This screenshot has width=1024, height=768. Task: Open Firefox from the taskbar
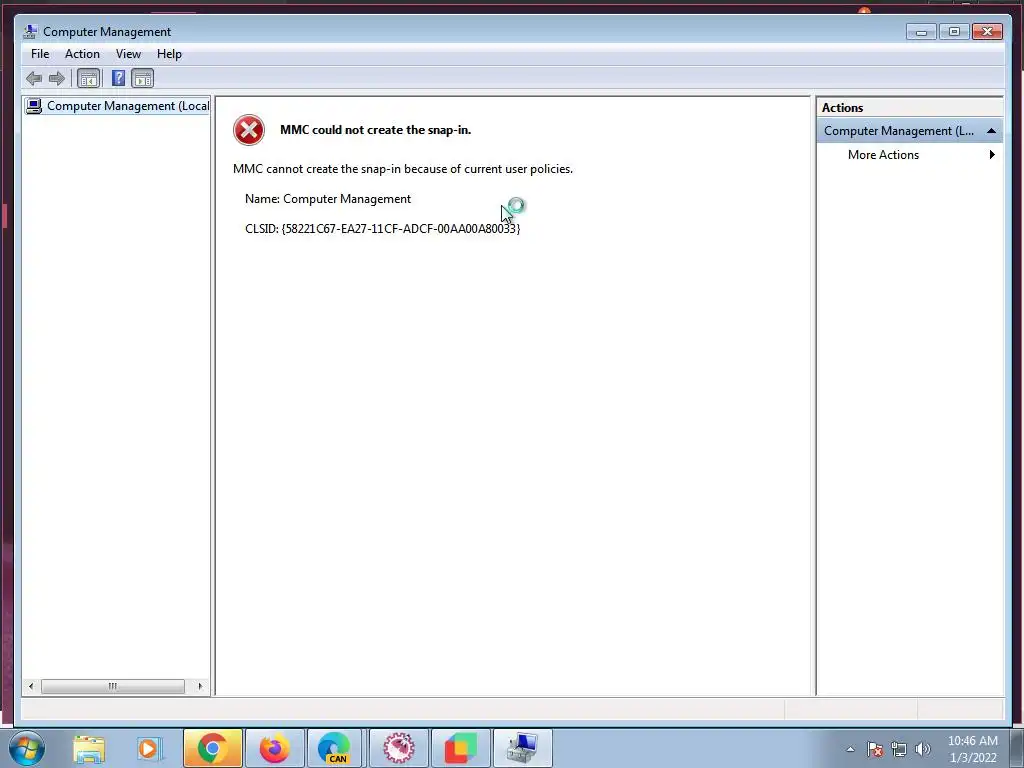coord(274,748)
